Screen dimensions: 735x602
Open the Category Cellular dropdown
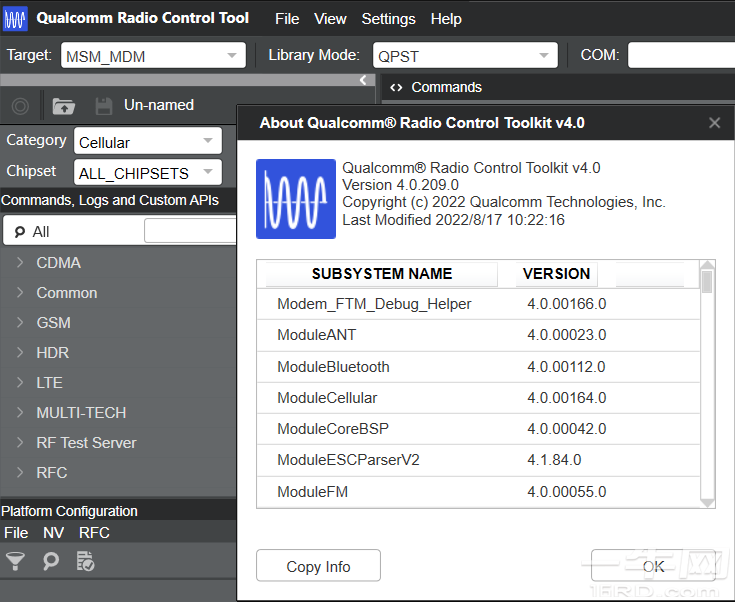147,142
